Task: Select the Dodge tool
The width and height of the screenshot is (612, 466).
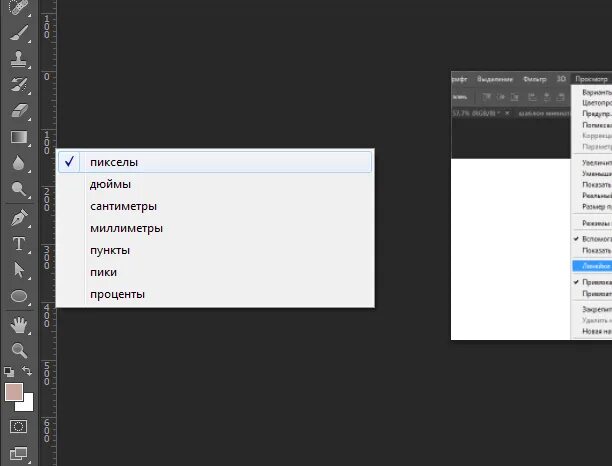Action: point(18,189)
